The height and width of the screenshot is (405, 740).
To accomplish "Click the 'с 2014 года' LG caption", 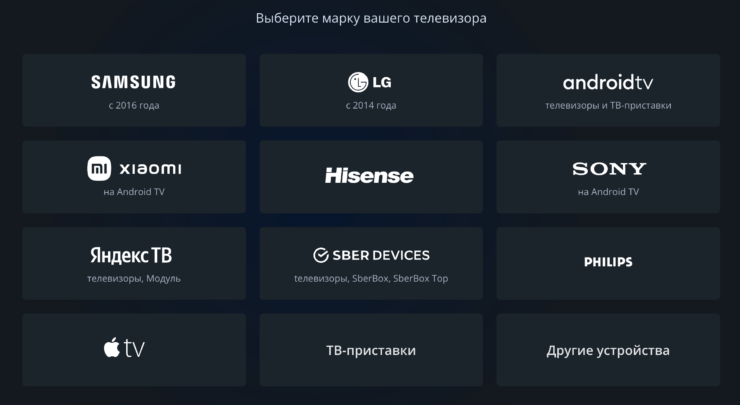I will 371,105.
